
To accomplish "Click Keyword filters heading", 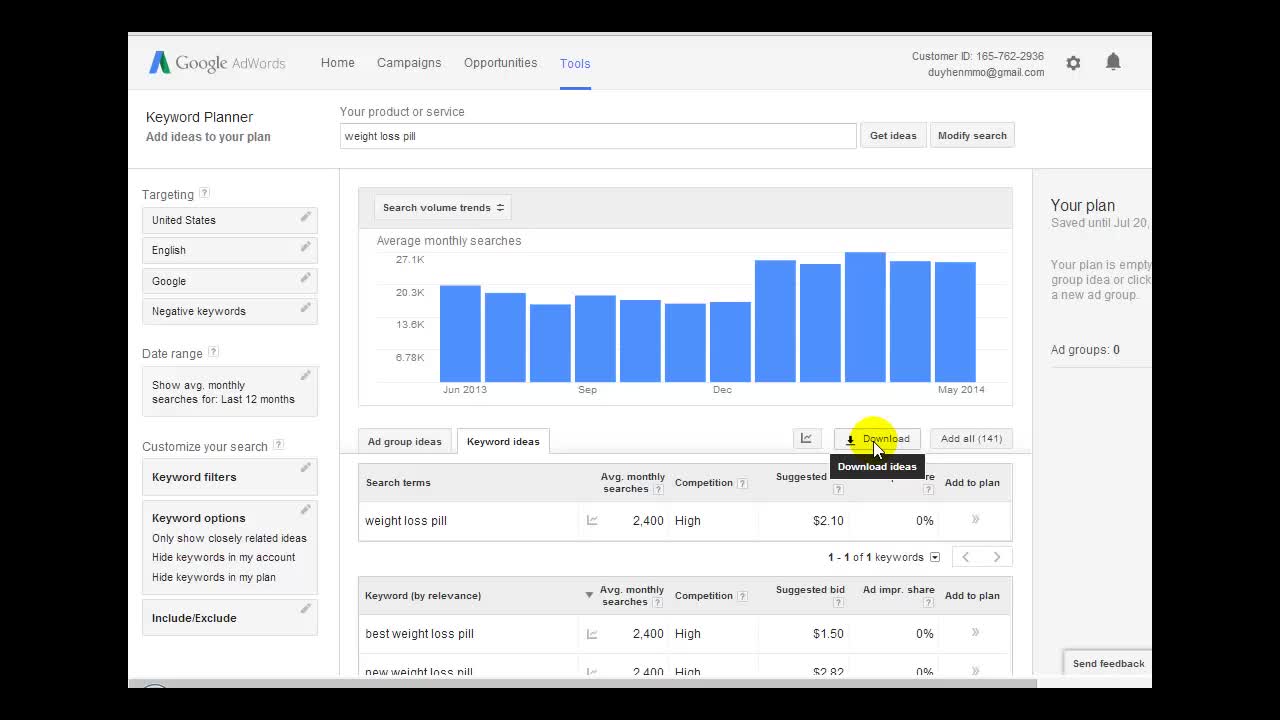I will pyautogui.click(x=194, y=477).
